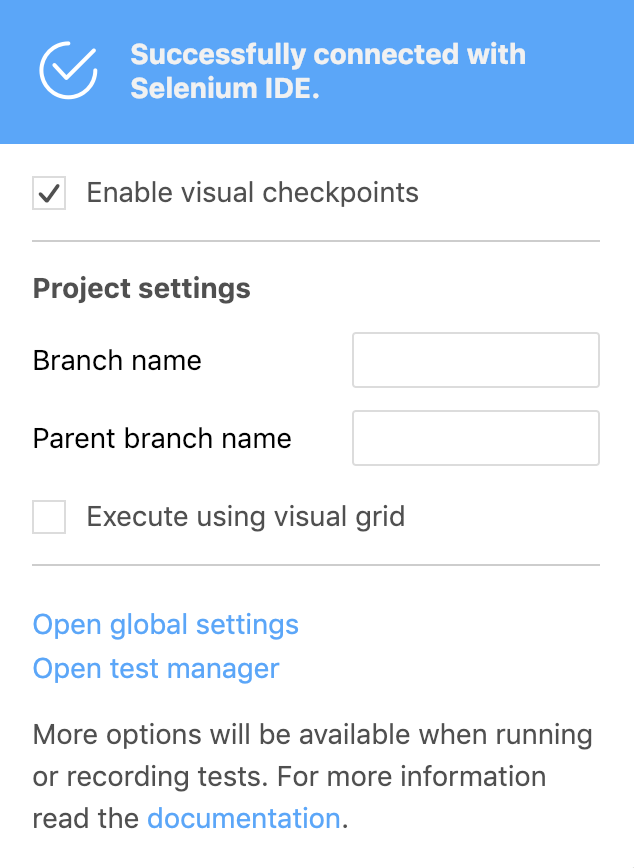Click the "read the" text before documentation

tap(85, 819)
